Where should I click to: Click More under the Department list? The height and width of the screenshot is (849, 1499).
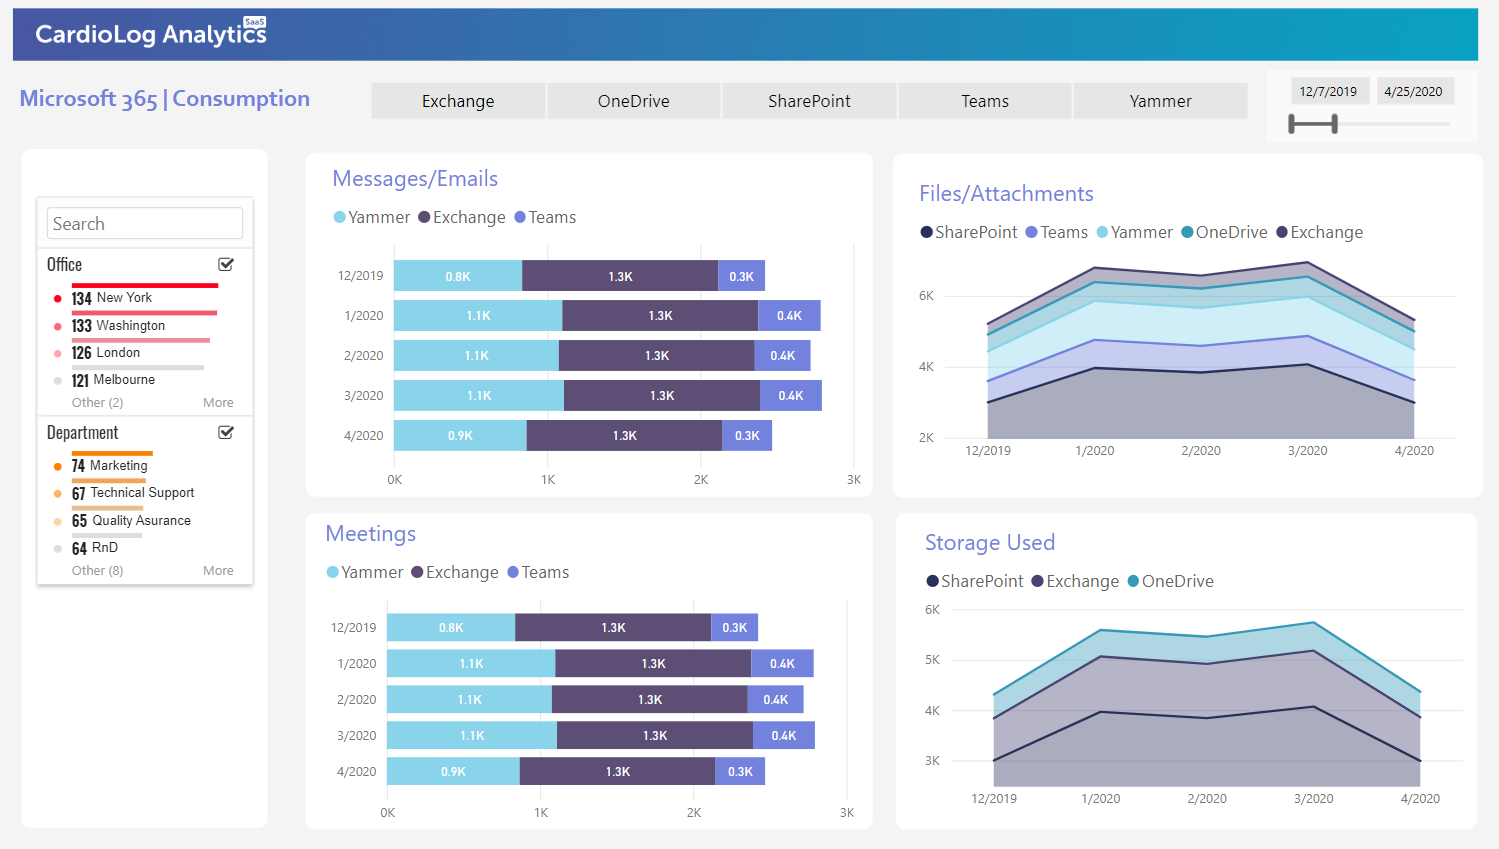click(218, 570)
